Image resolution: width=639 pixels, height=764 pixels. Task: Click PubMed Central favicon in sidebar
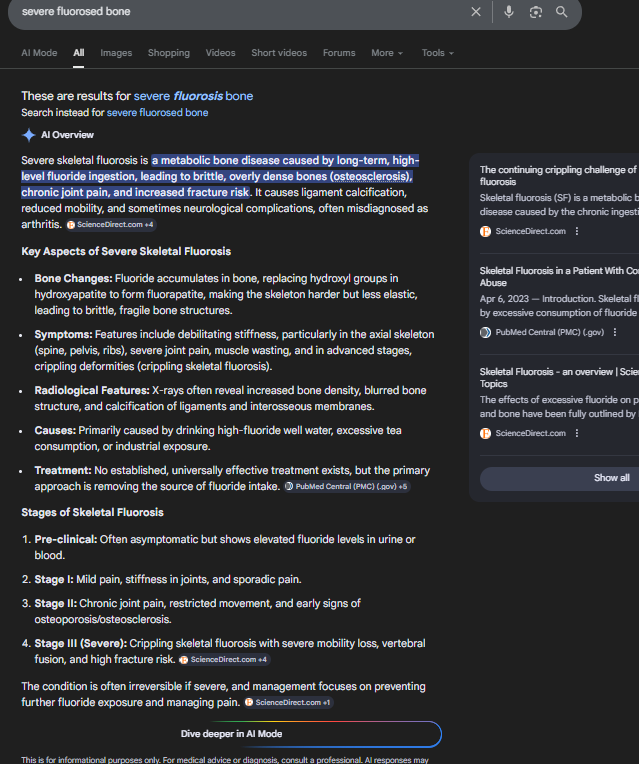click(x=485, y=332)
